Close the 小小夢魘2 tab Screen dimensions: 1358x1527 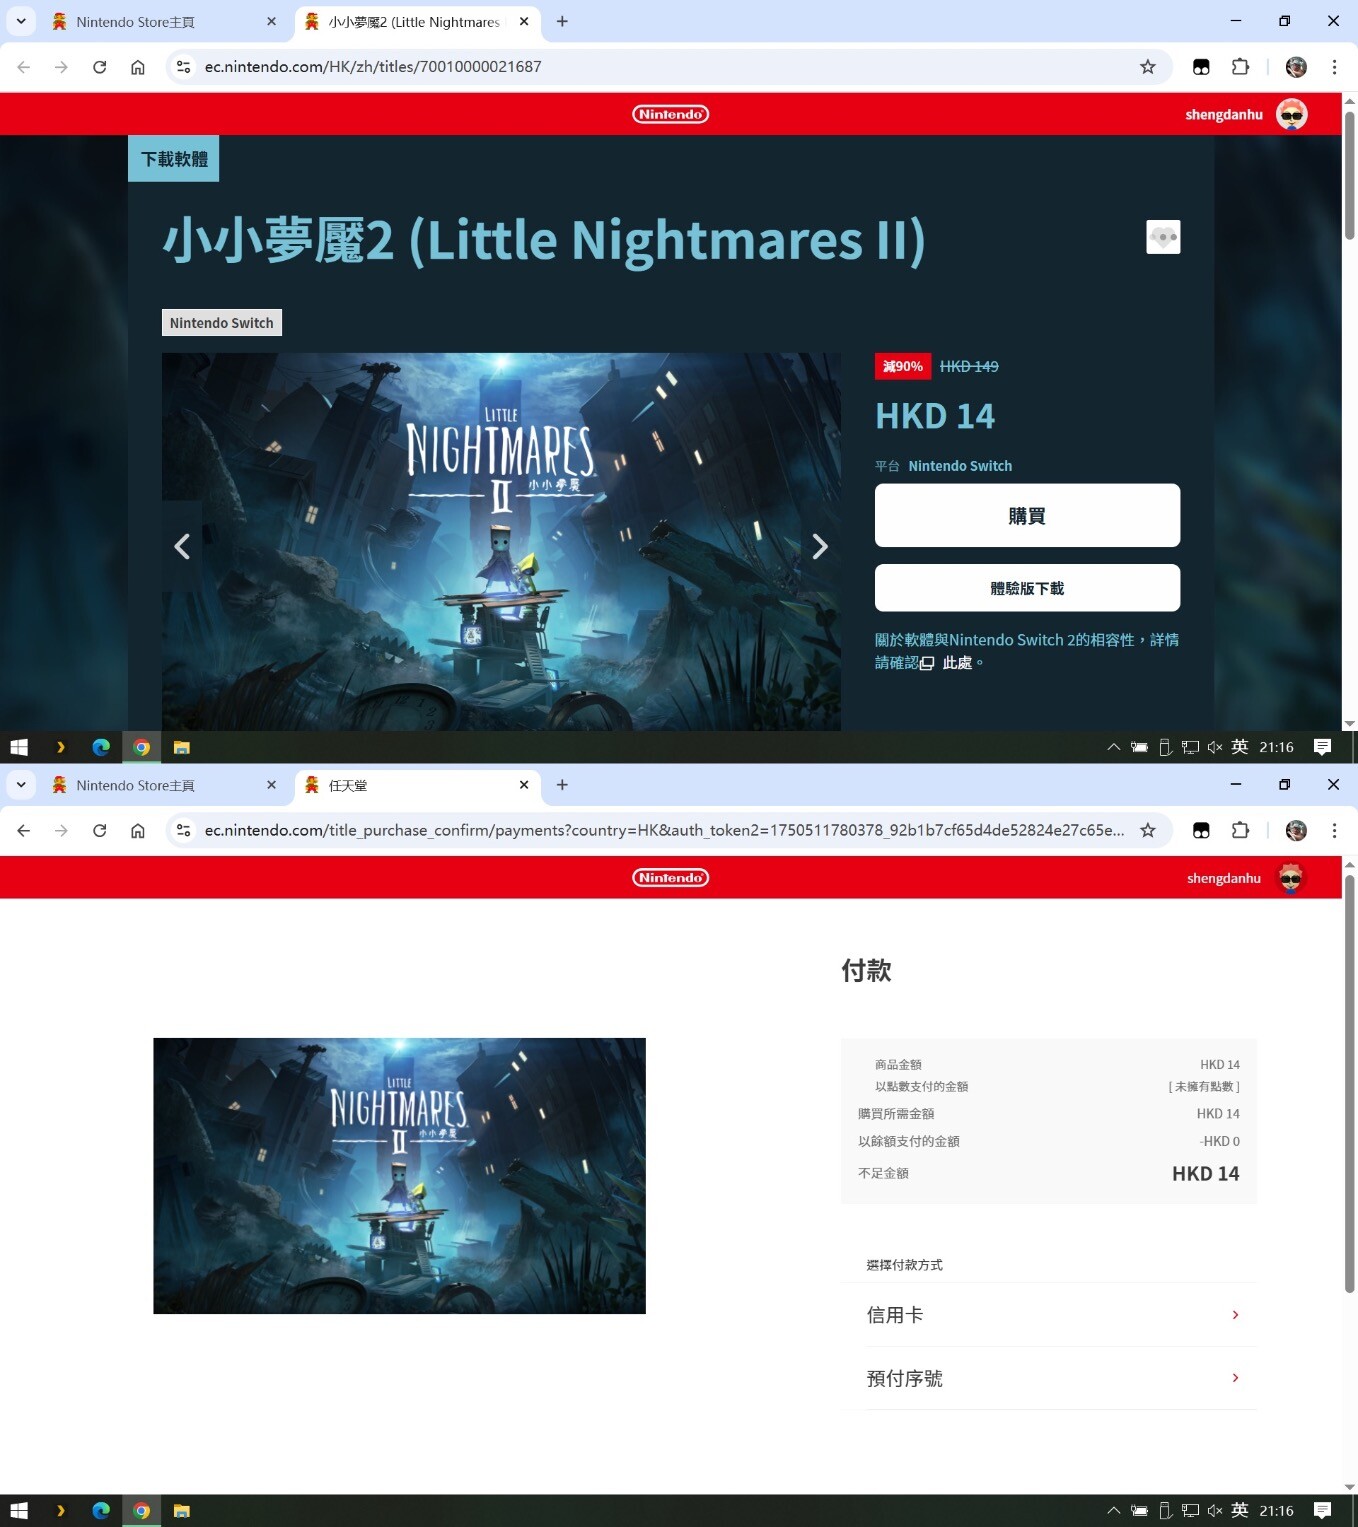[524, 21]
